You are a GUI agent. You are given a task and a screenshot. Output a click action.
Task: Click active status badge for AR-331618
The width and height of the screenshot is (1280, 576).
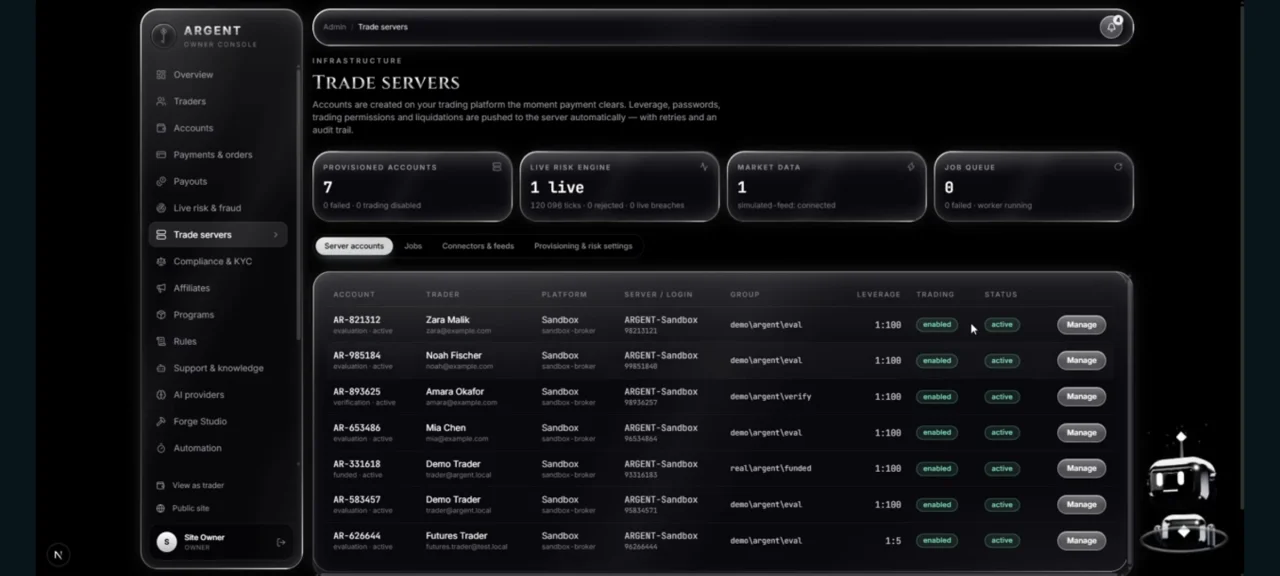tap(1002, 468)
